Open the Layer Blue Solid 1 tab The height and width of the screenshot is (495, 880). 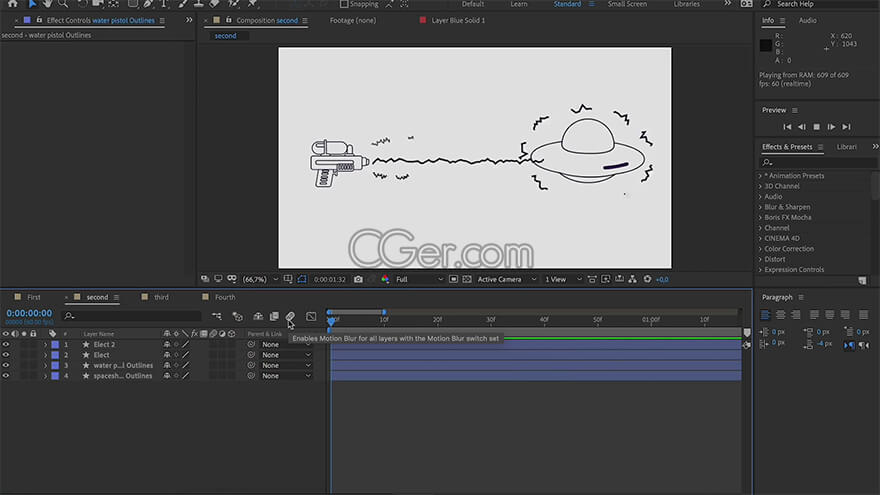pyautogui.click(x=458, y=20)
